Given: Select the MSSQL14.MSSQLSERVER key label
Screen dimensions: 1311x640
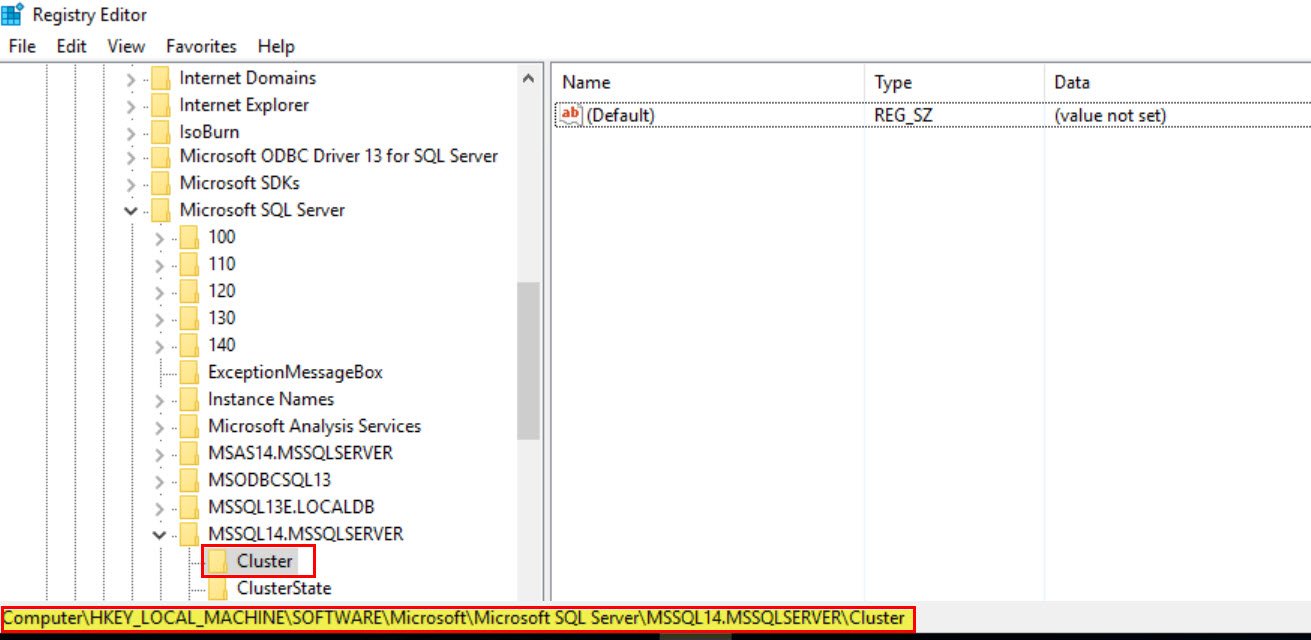Looking at the screenshot, I should click(x=306, y=534).
